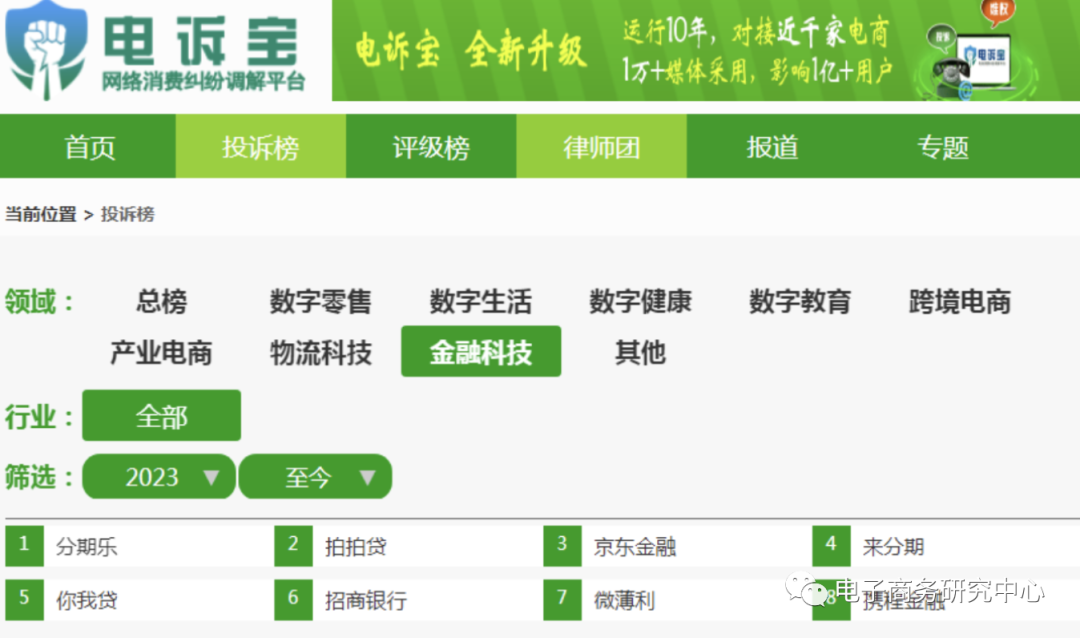This screenshot has height=638, width=1080.
Task: Click 首页 in the navigation menu
Action: [x=89, y=146]
